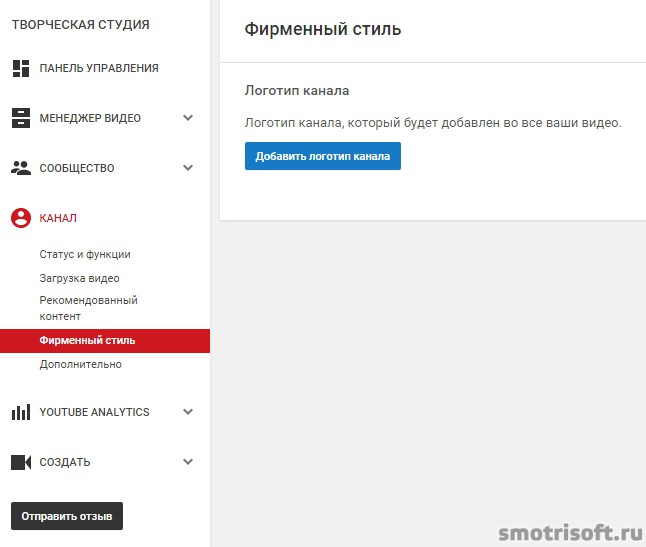Click the bar chart YouTube Analytics icon
Viewport: 646px width, 547px height.
(x=21, y=412)
